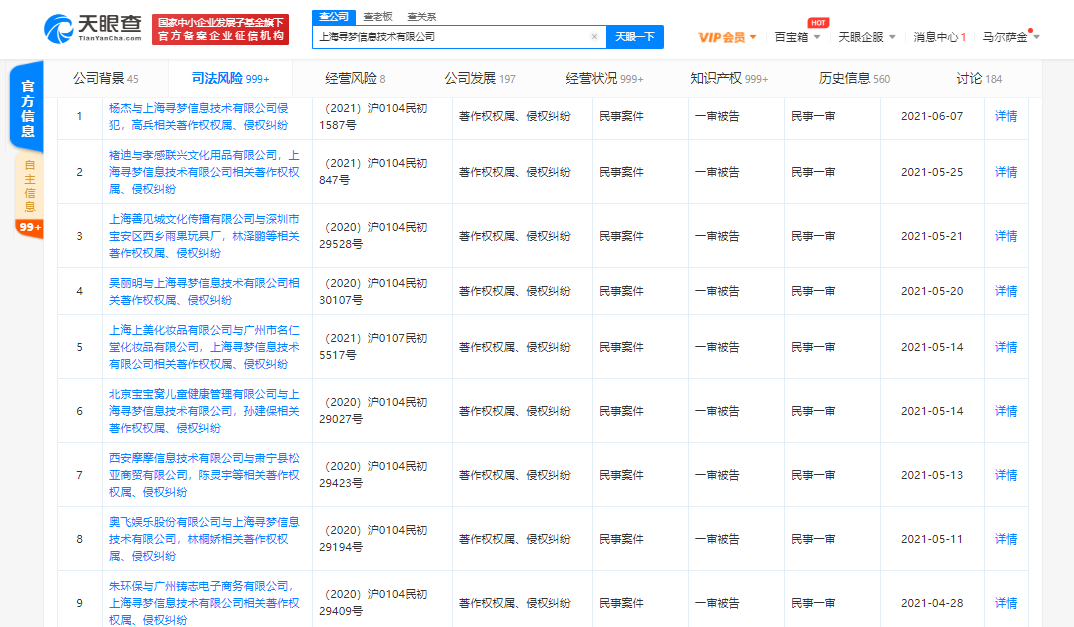Click 详情 for the 2021-06-07 case
1074x627 pixels.
pyautogui.click(x=1006, y=116)
